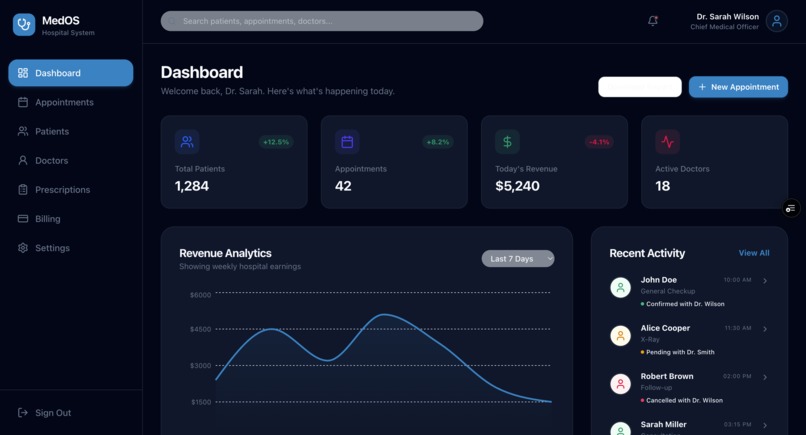Viewport: 806px width, 435px height.
Task: Click the +12.5% badge on Total Patients
Action: point(276,142)
